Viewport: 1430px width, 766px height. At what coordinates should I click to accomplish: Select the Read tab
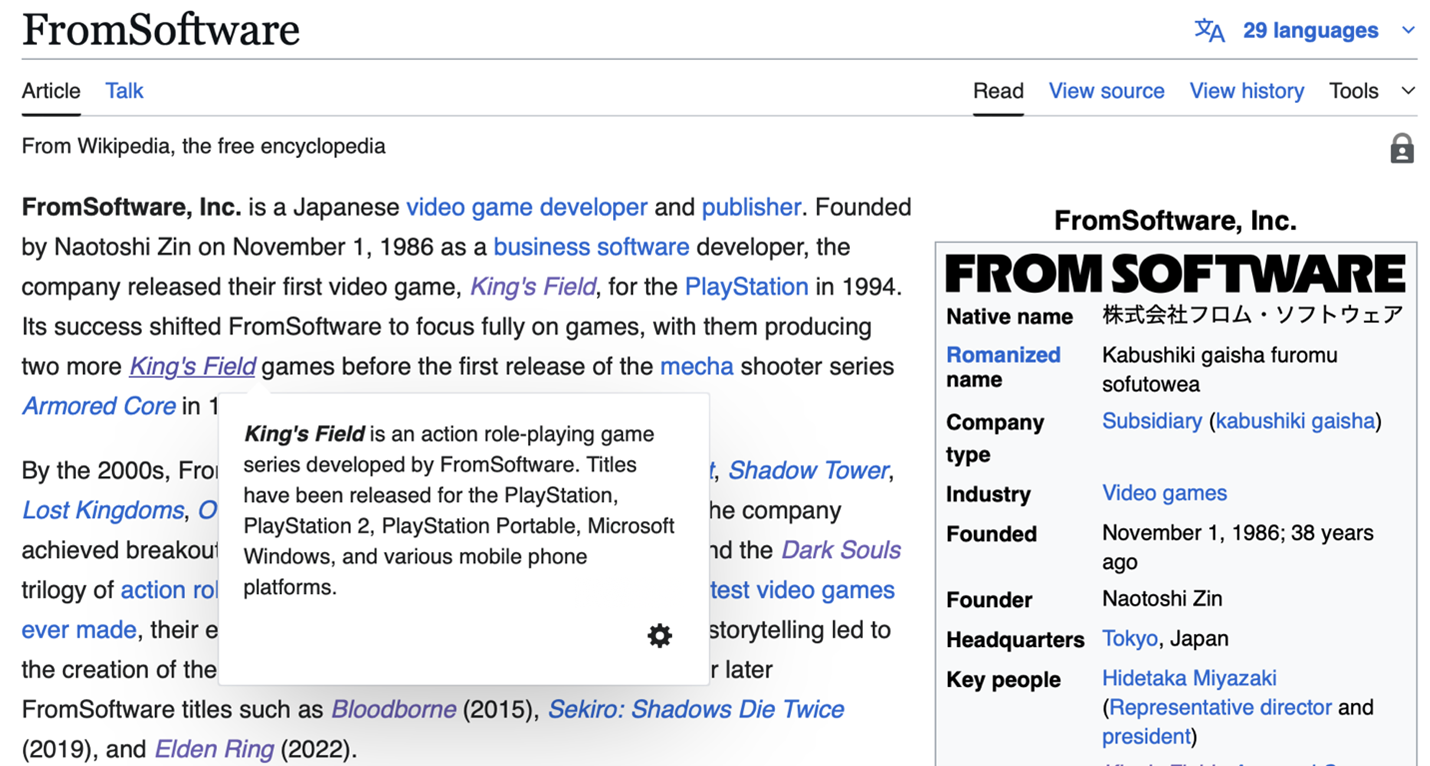click(x=997, y=91)
